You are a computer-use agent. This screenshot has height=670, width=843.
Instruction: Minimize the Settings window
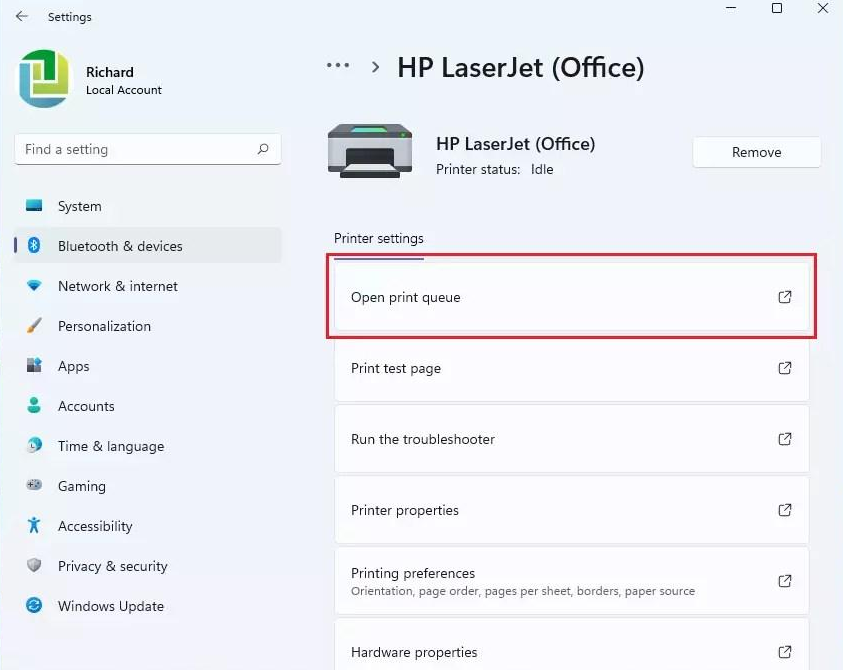[731, 8]
